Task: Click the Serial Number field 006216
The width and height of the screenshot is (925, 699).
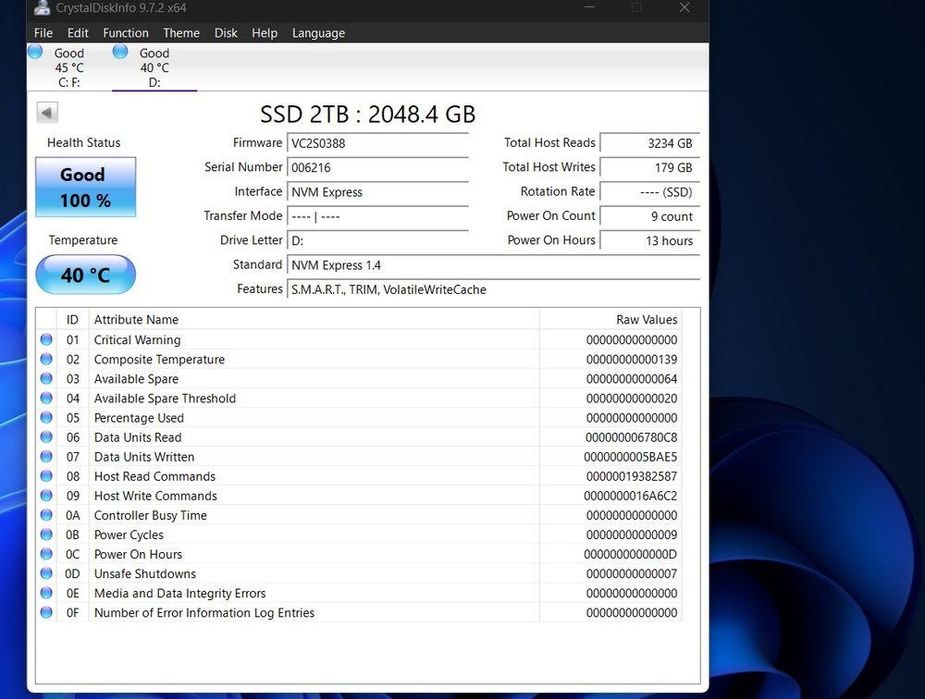Action: pos(378,168)
